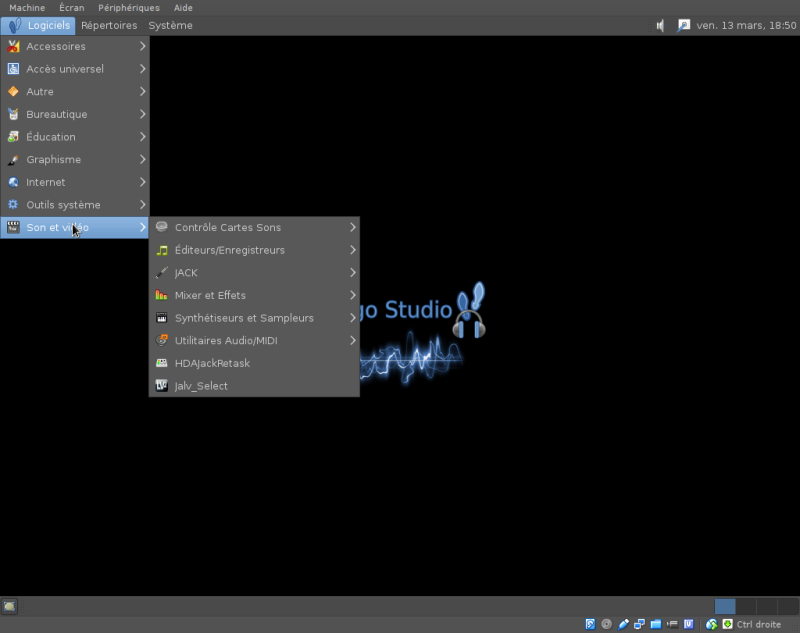Click the VirtualBox USB pen status icon
Screen dimensions: 800x633
pos(623,624)
